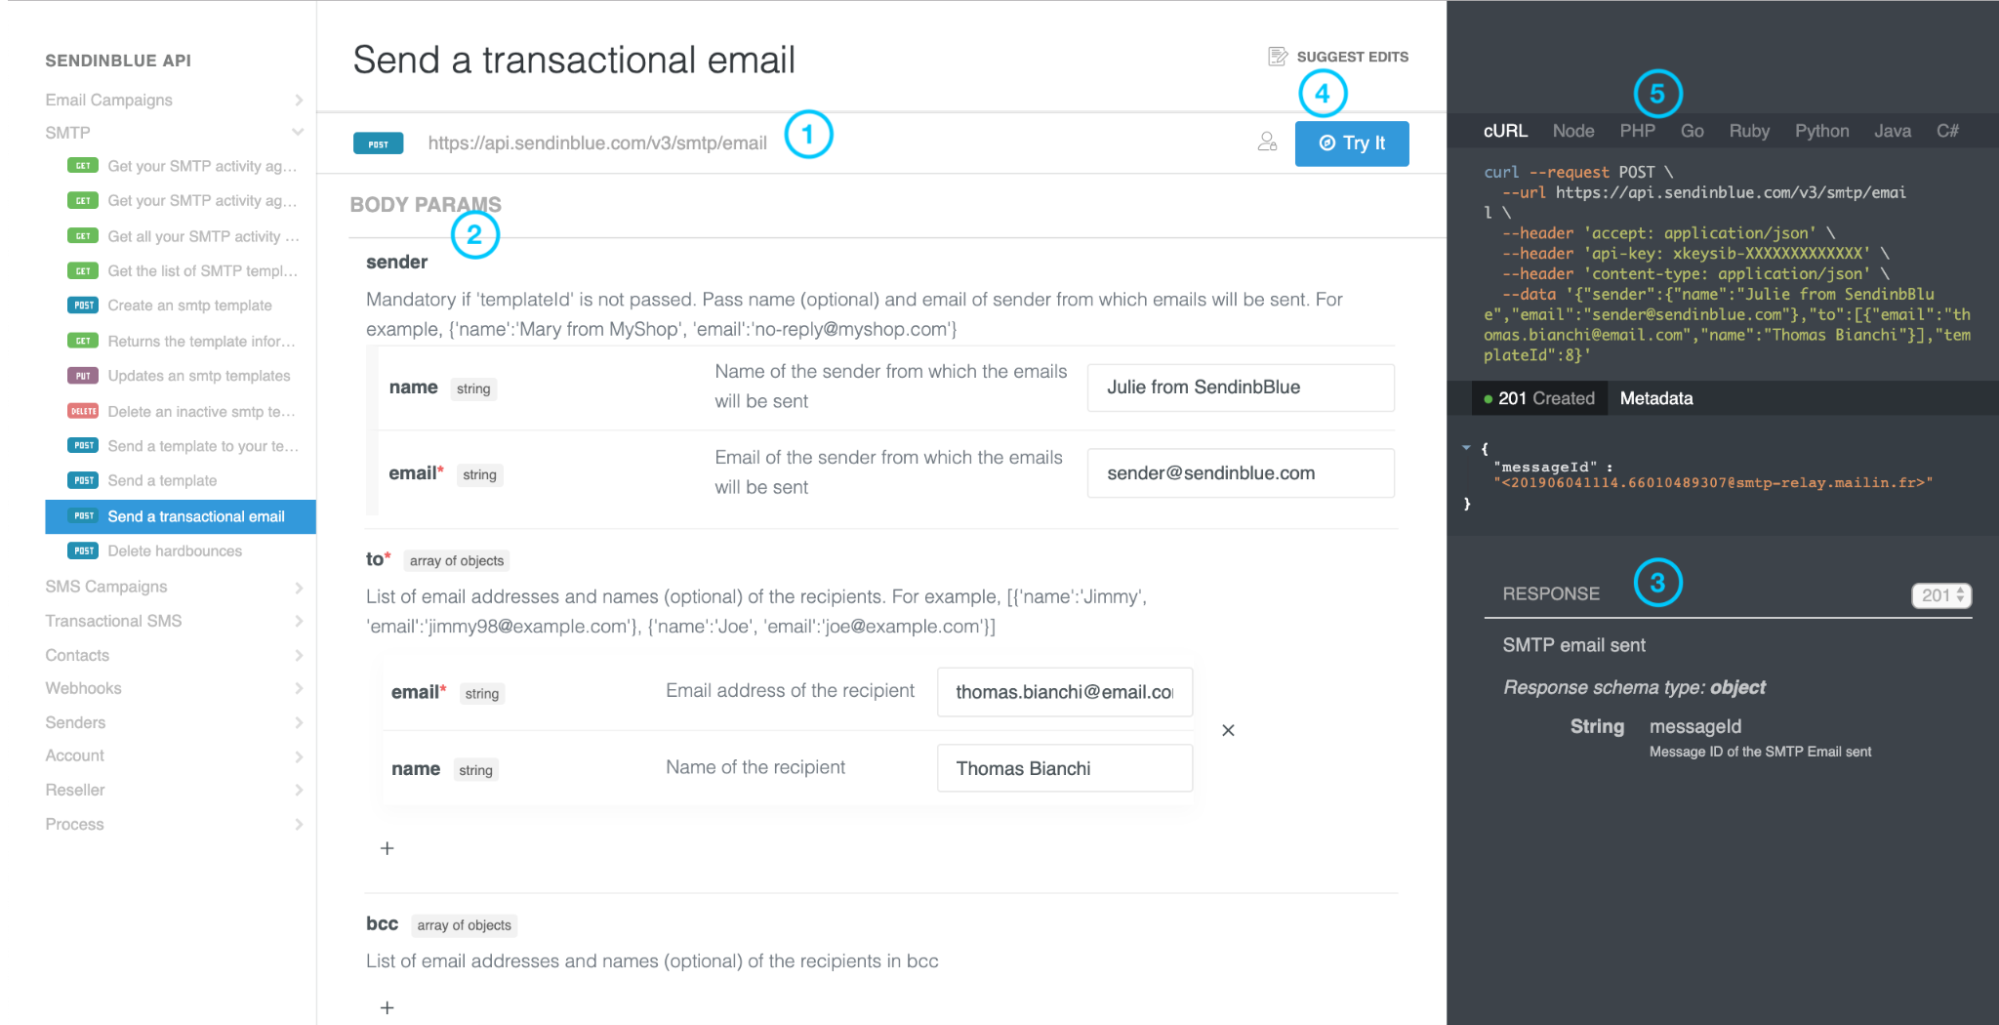Screen dimensions: 1999x1025
Task: Click the user authentication icon beside Try It
Action: click(1267, 142)
